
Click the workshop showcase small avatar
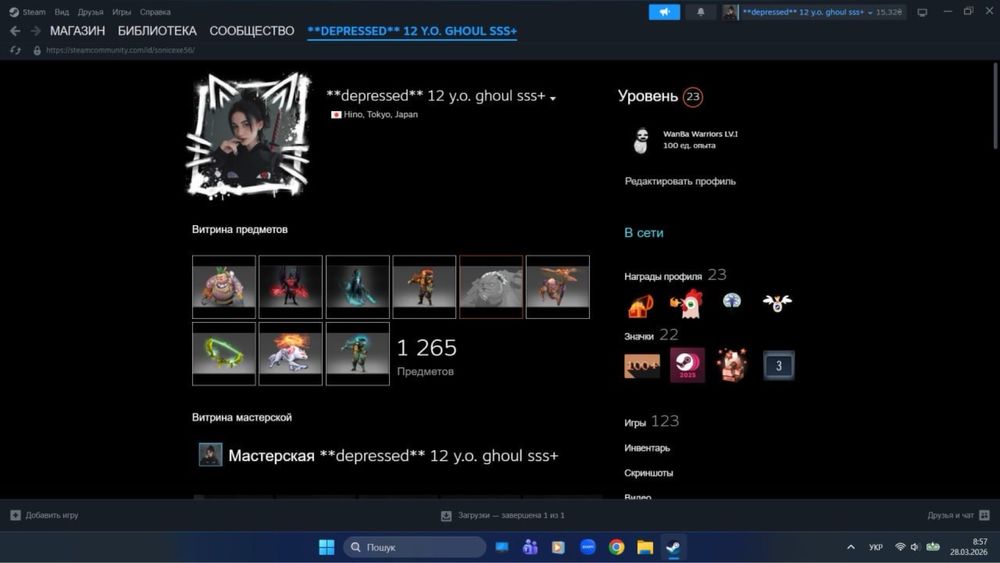210,455
